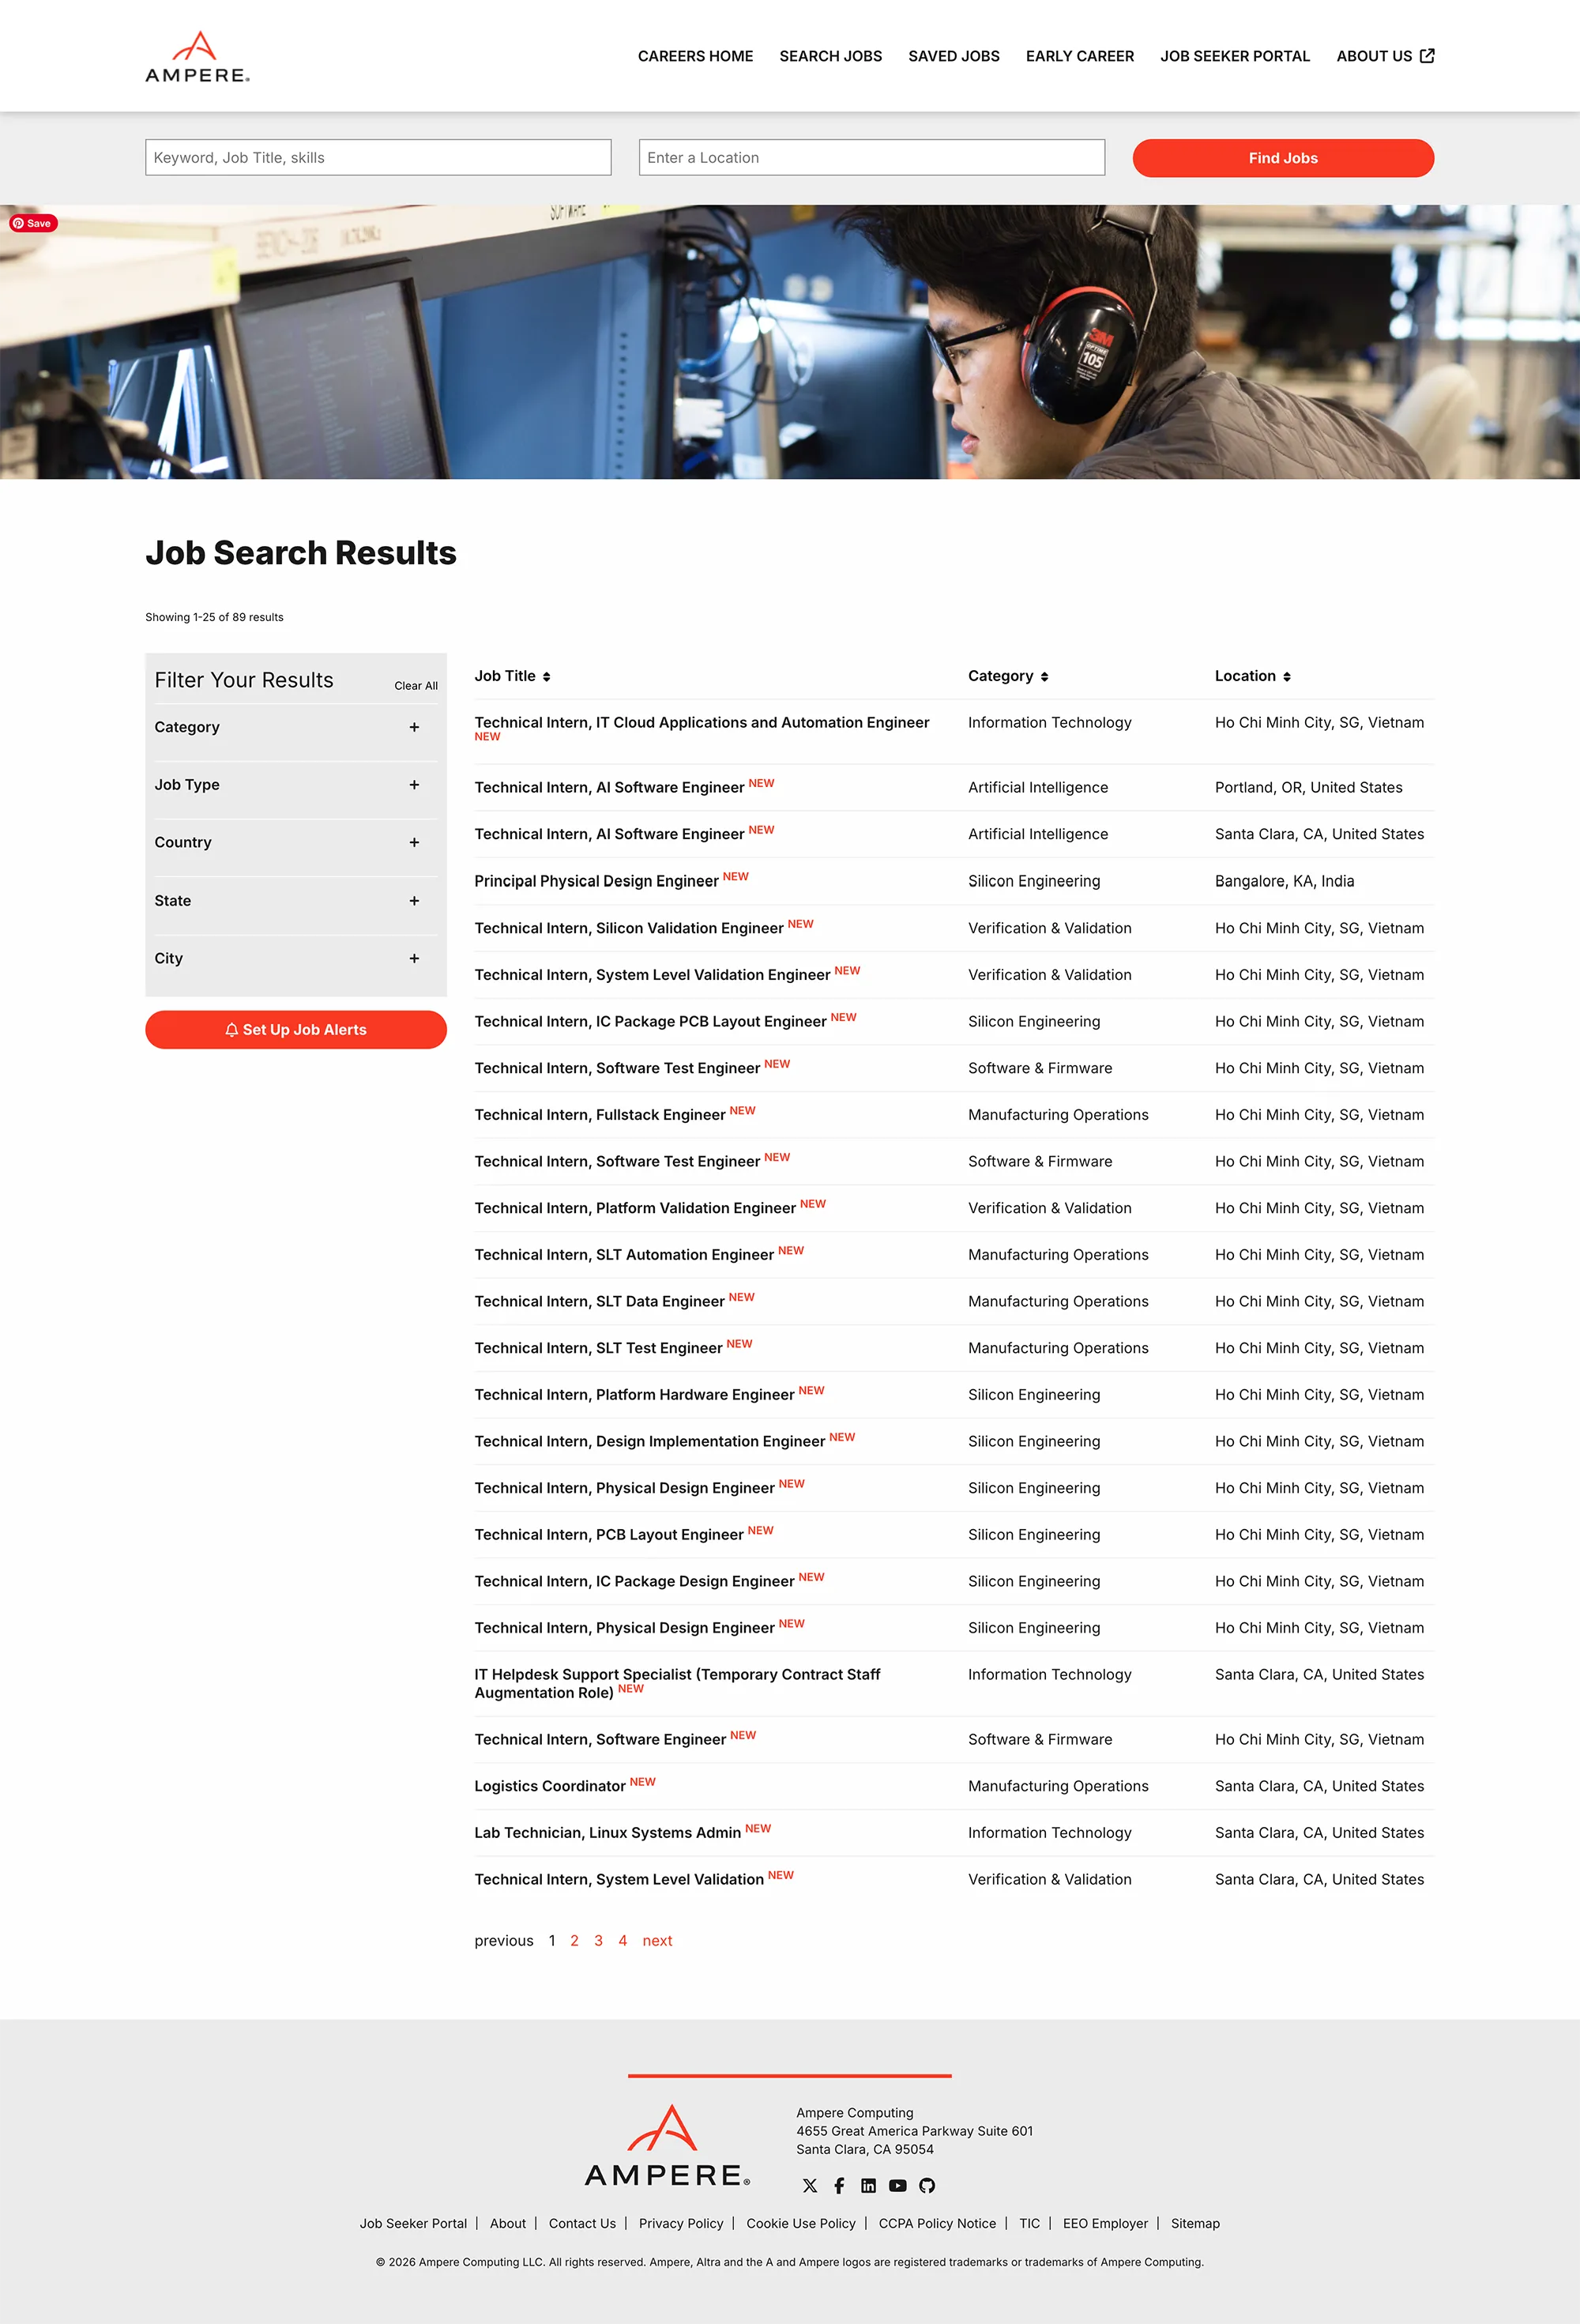
Task: View Ampere's GitHub page from the footer
Action: coord(928,2186)
